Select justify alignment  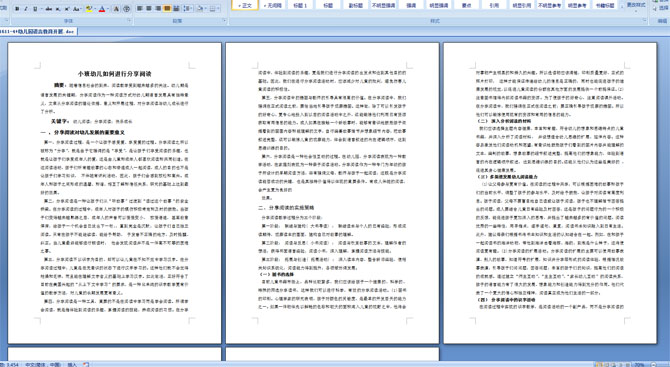point(167,9)
